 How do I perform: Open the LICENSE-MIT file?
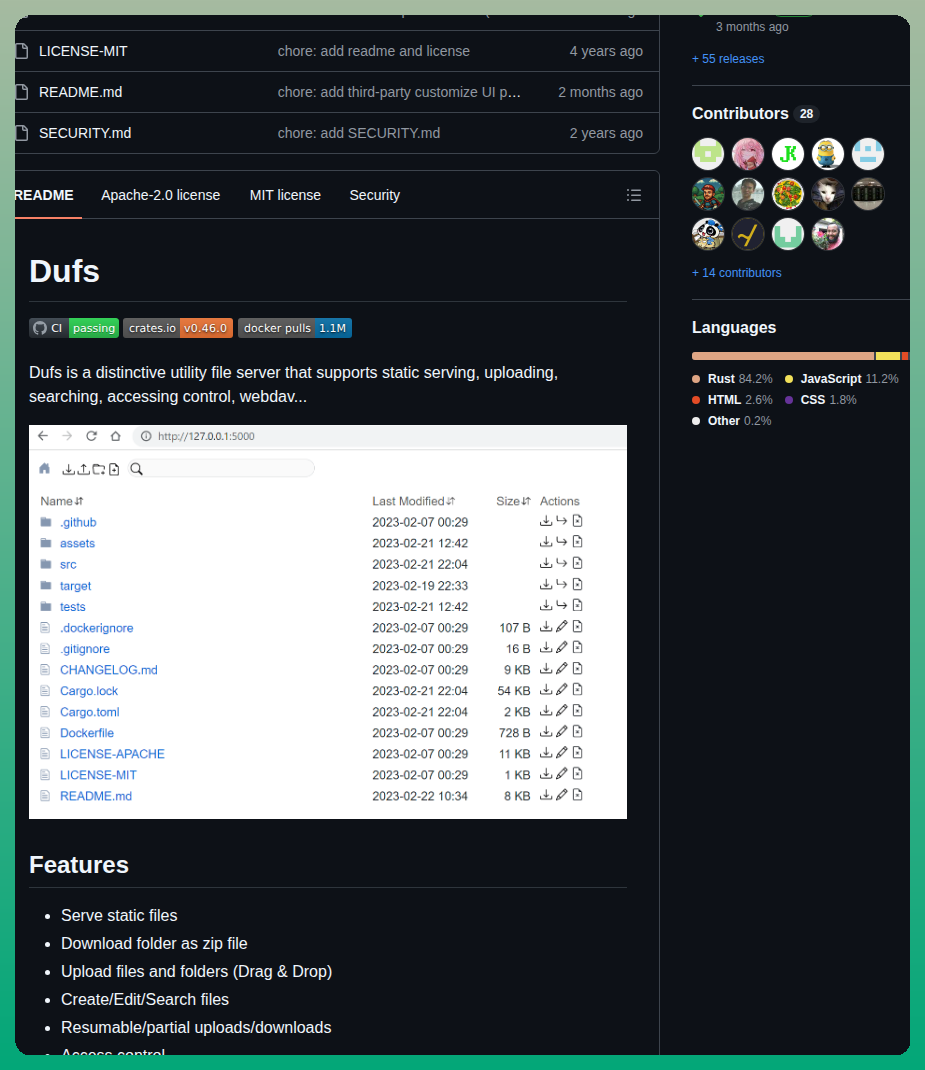click(x=83, y=51)
